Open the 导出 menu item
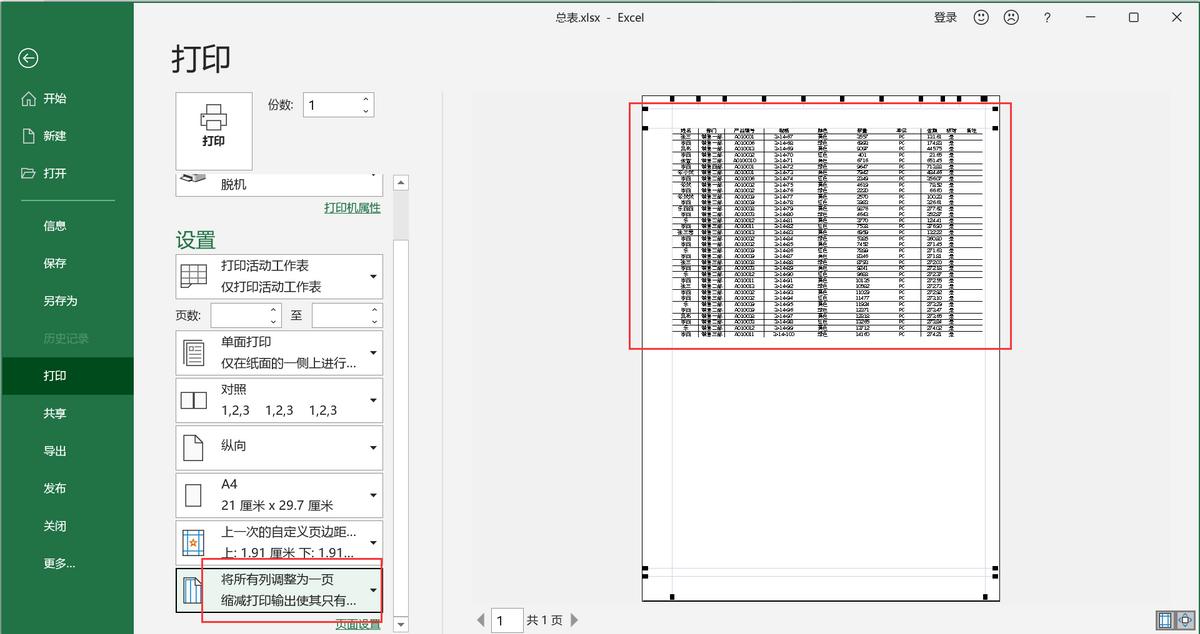 point(55,451)
